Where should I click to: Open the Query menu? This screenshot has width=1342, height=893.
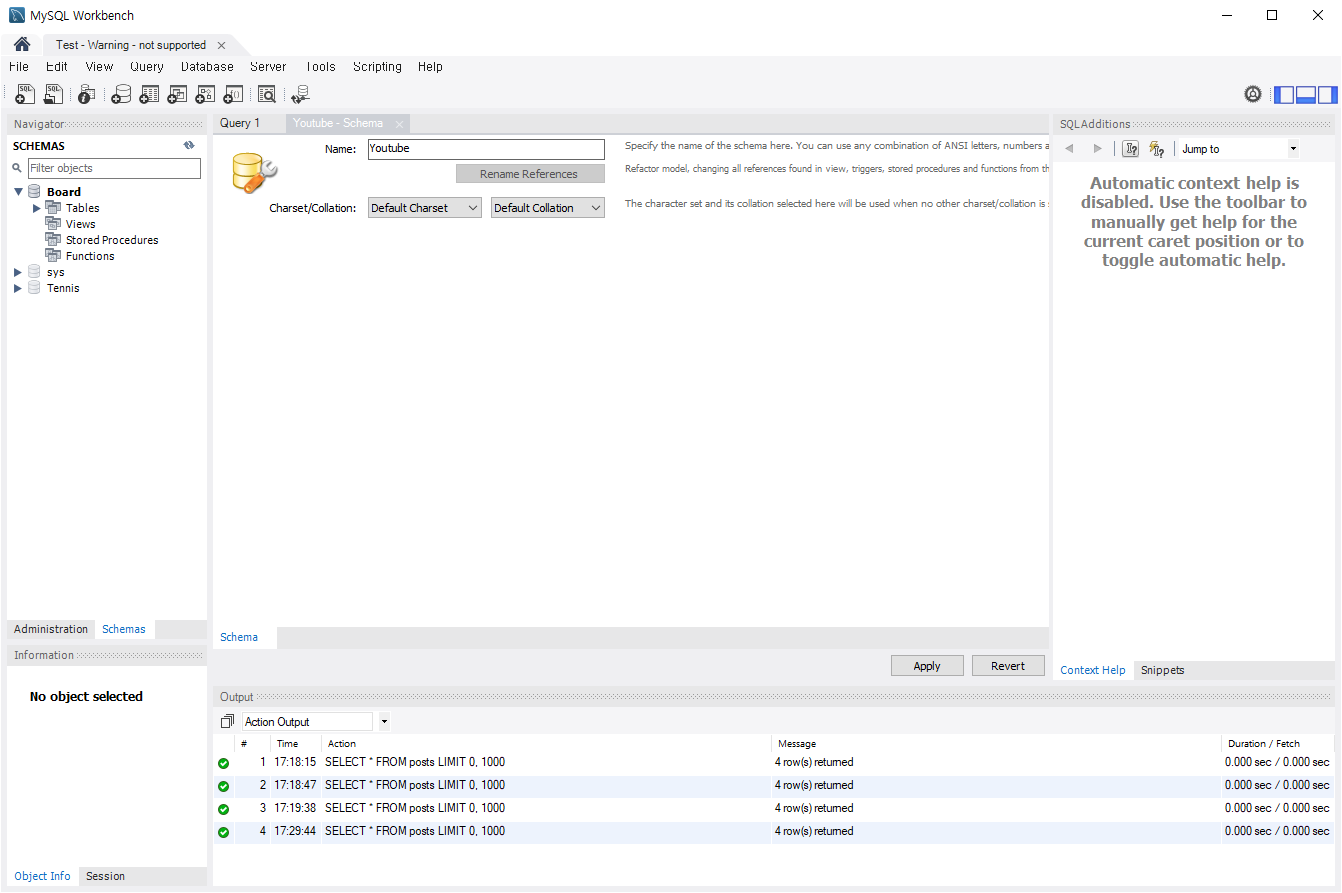click(x=147, y=67)
